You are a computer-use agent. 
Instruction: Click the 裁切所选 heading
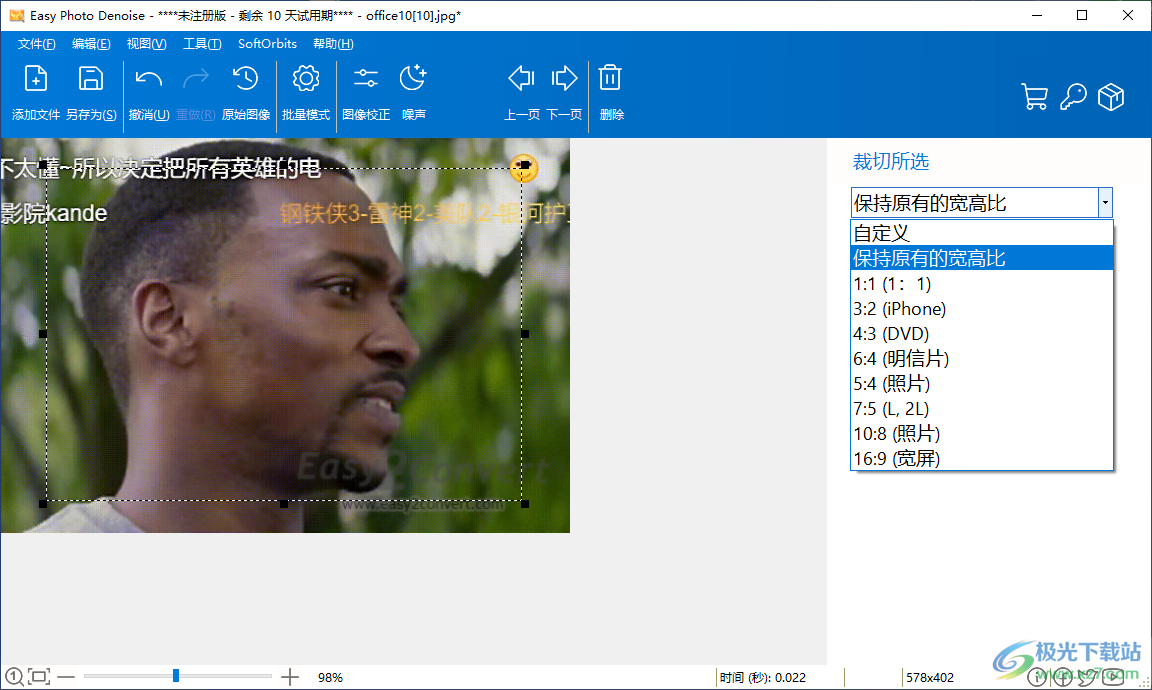click(x=890, y=162)
